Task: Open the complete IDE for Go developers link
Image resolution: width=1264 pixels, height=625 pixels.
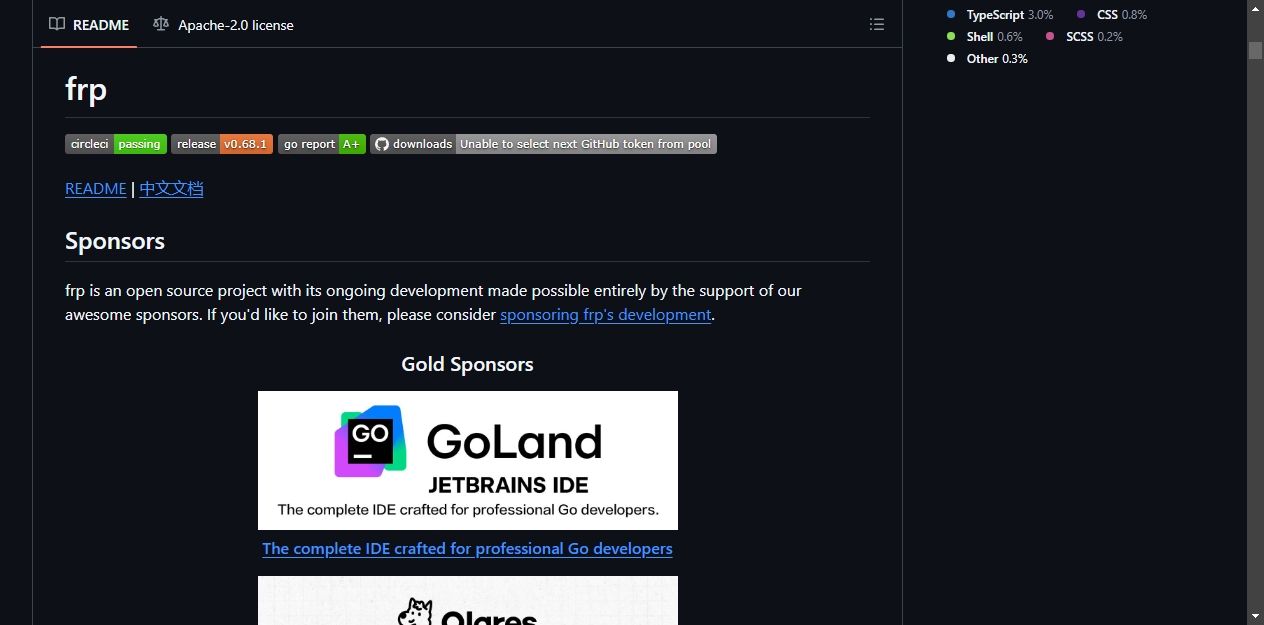Action: click(x=467, y=548)
